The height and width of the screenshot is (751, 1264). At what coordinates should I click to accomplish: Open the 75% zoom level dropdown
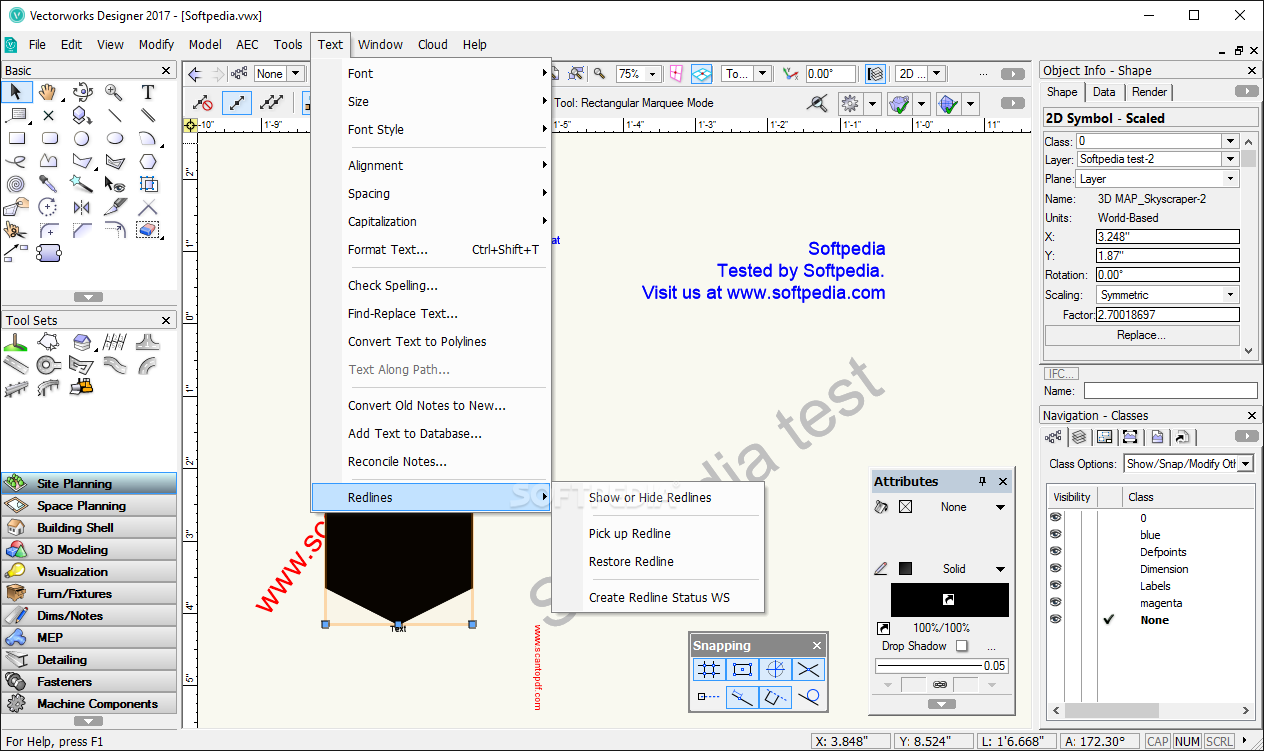652,74
